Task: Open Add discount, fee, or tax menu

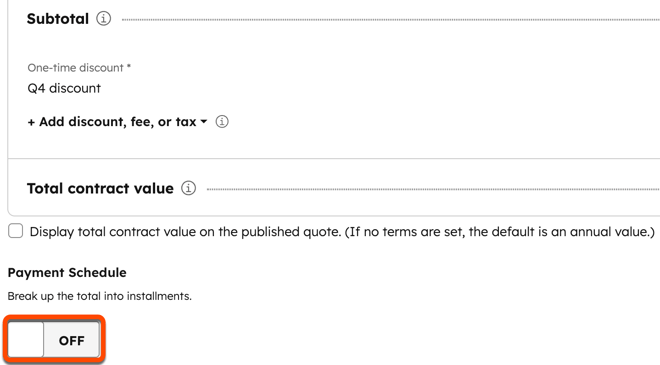Action: click(x=117, y=122)
